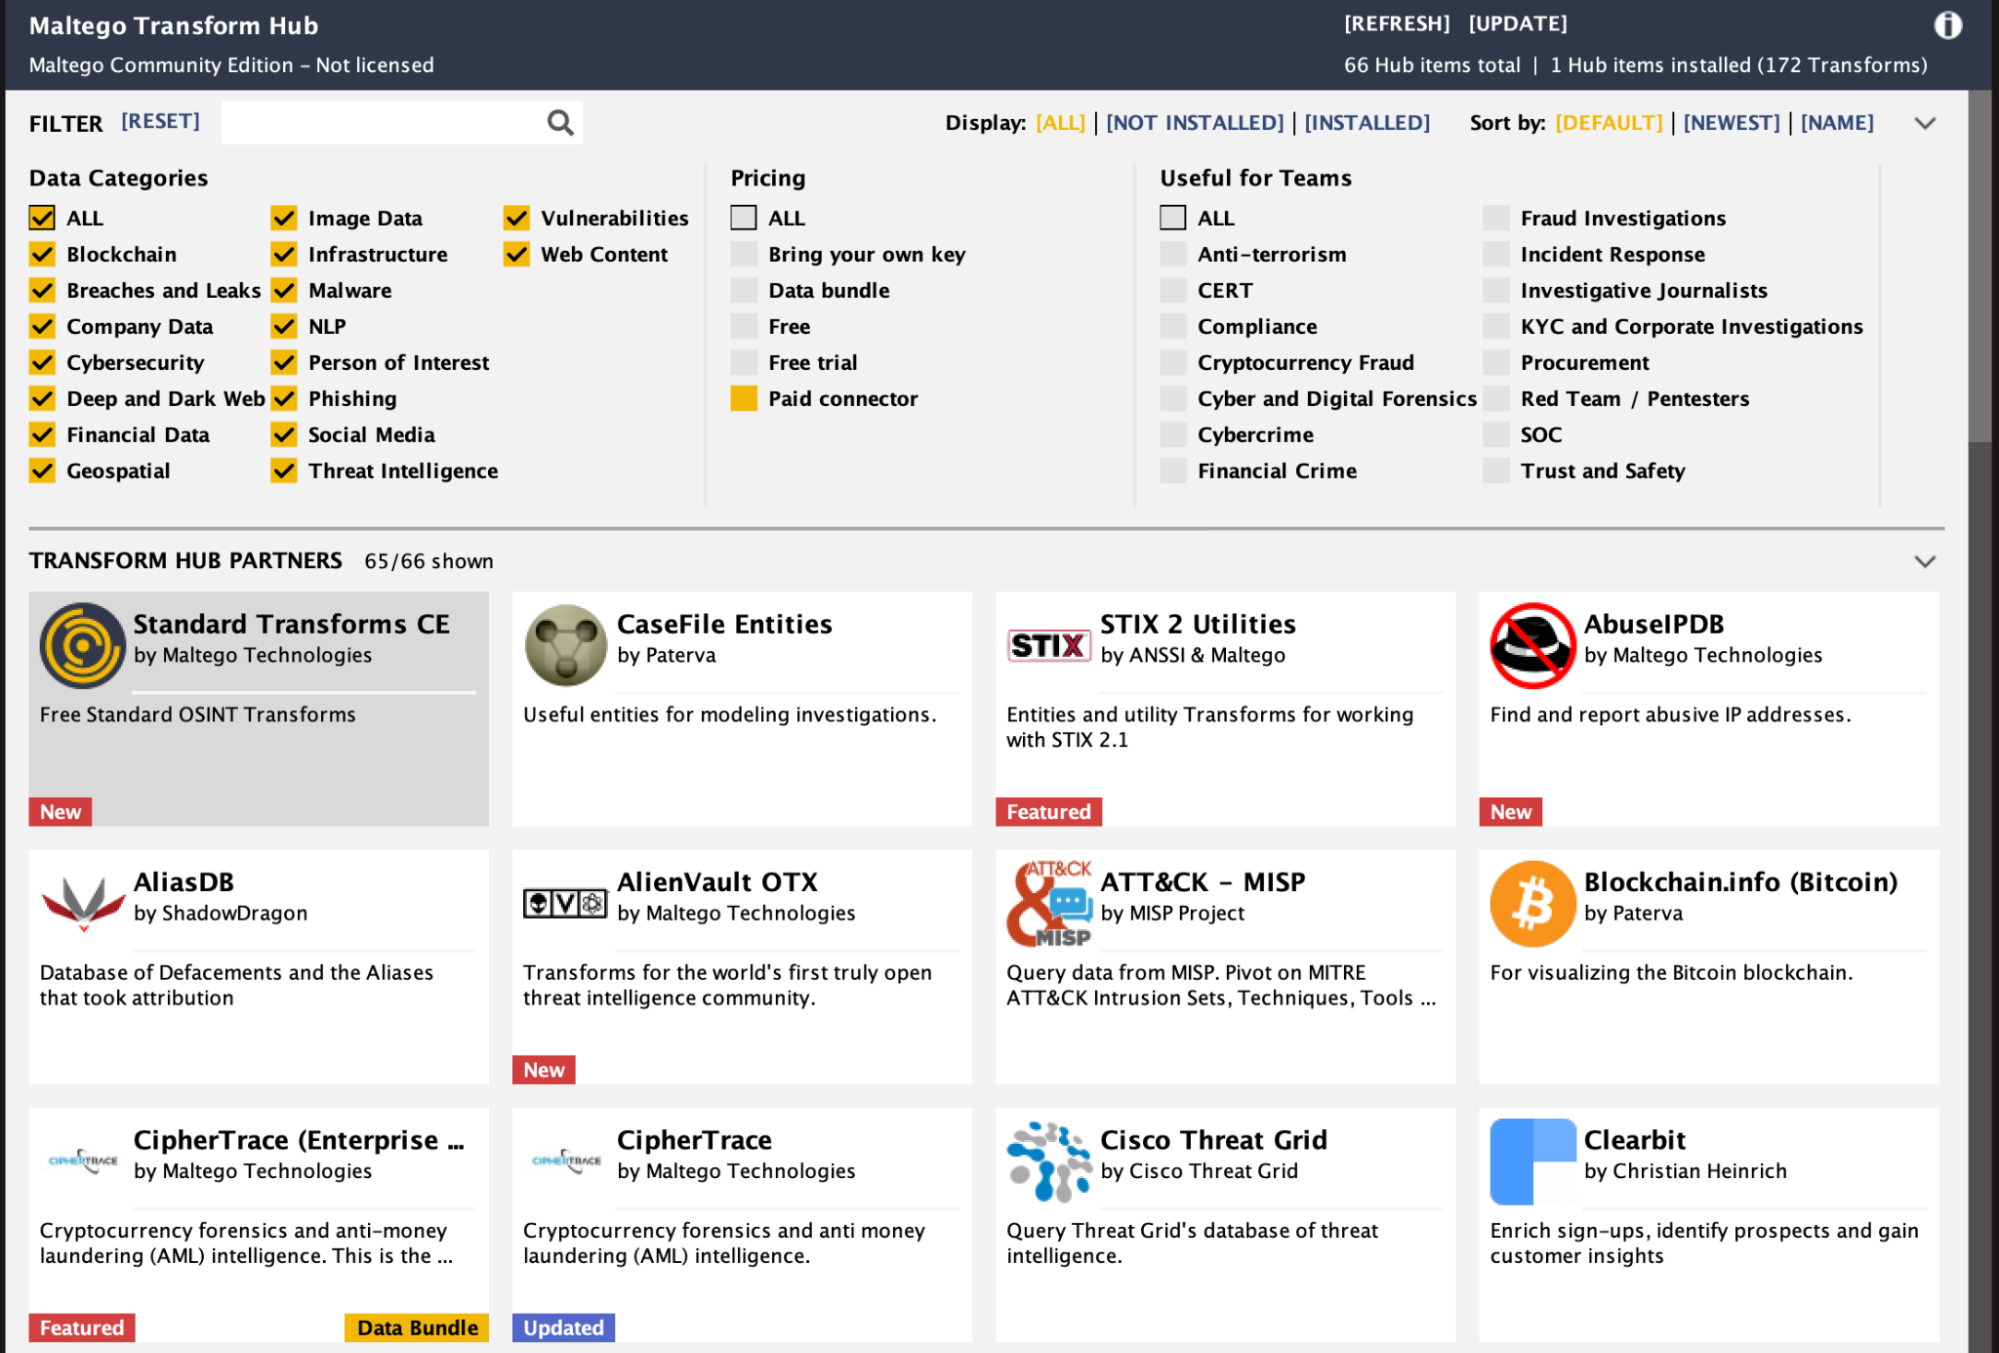Toggle the Vulnerabilities checkbox

[x=516, y=218]
